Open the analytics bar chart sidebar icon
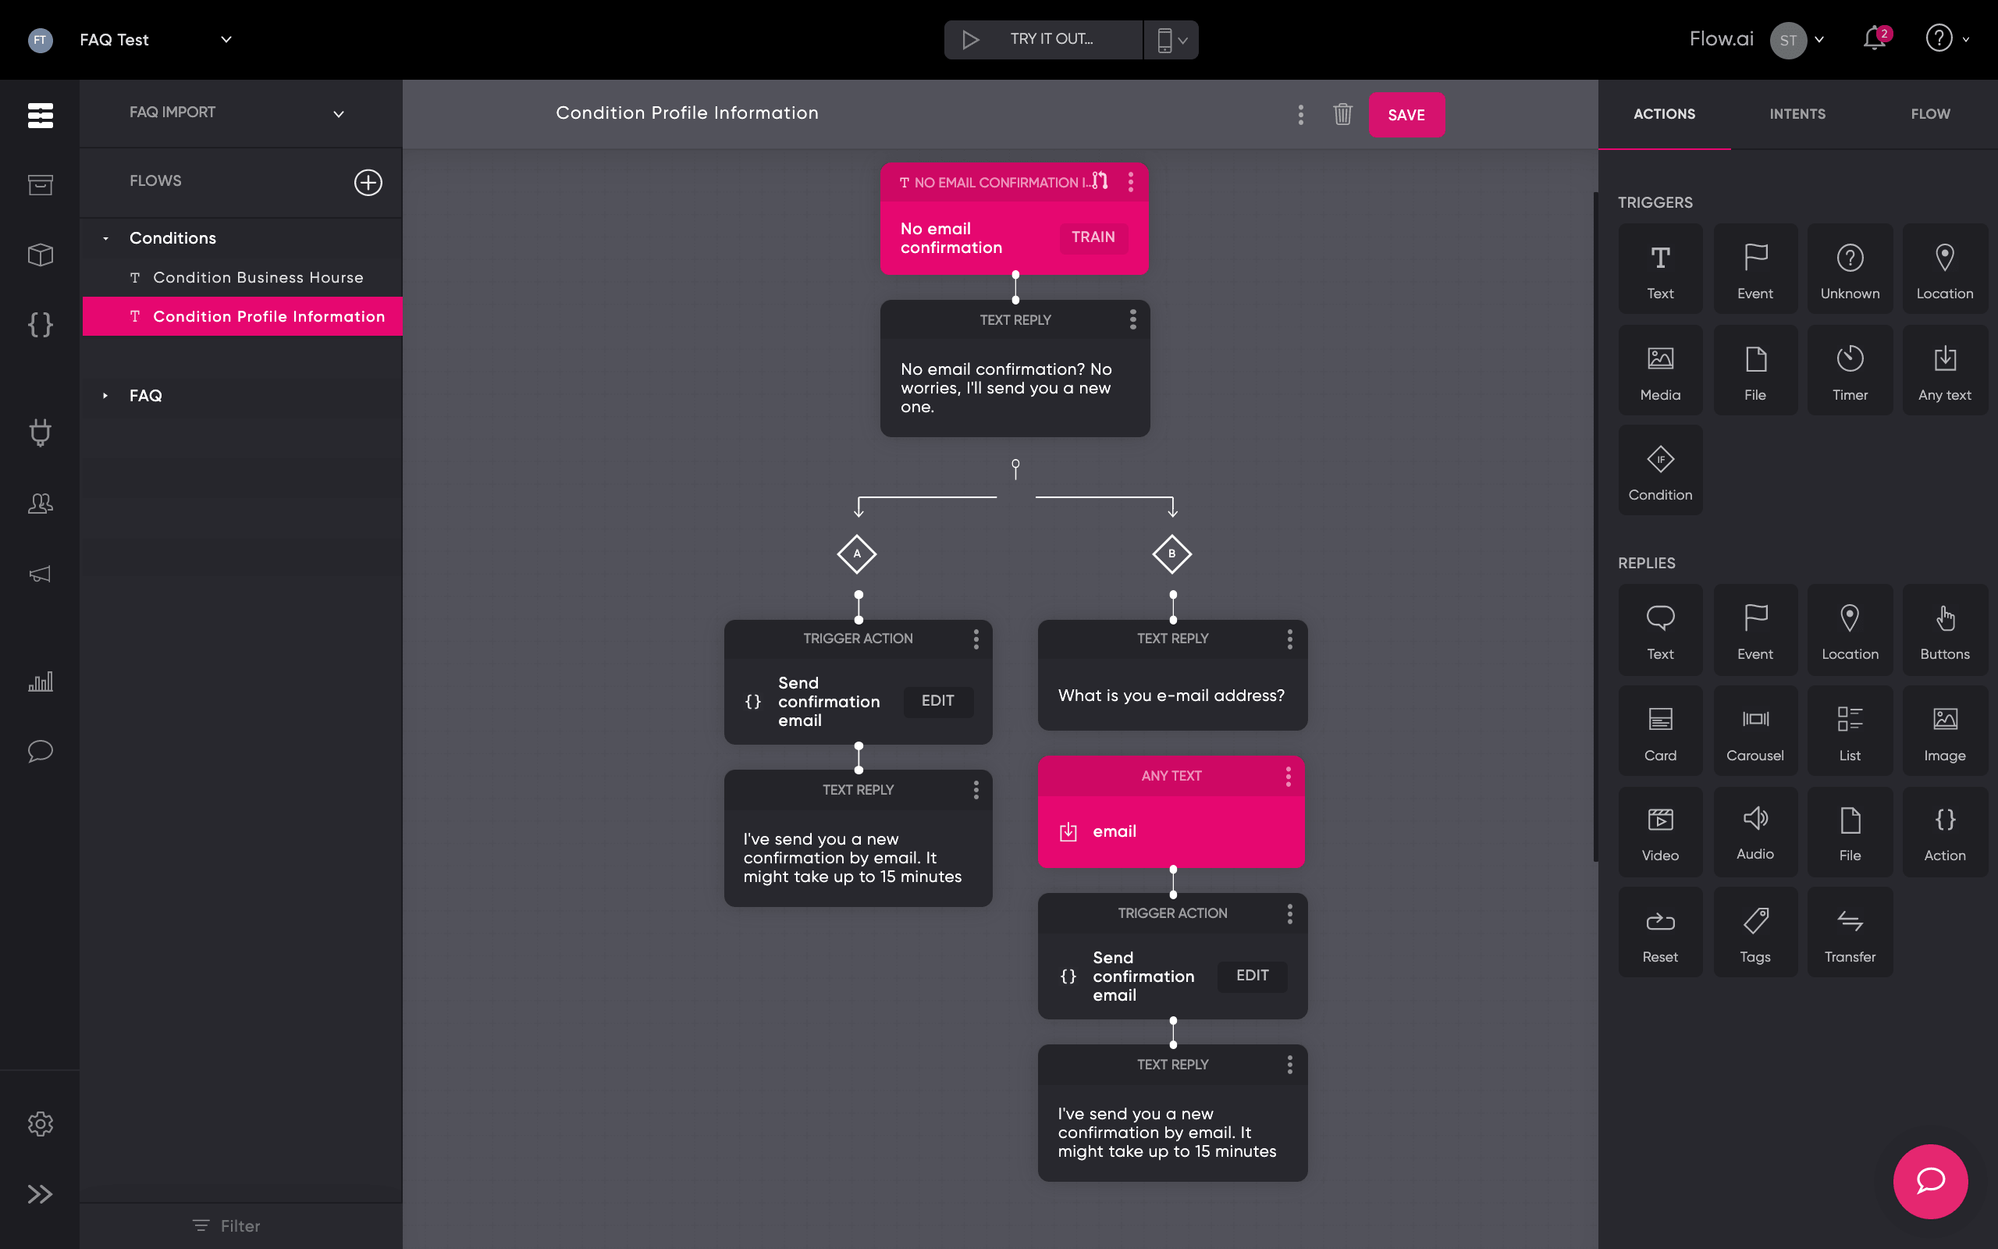1998x1249 pixels. click(40, 682)
